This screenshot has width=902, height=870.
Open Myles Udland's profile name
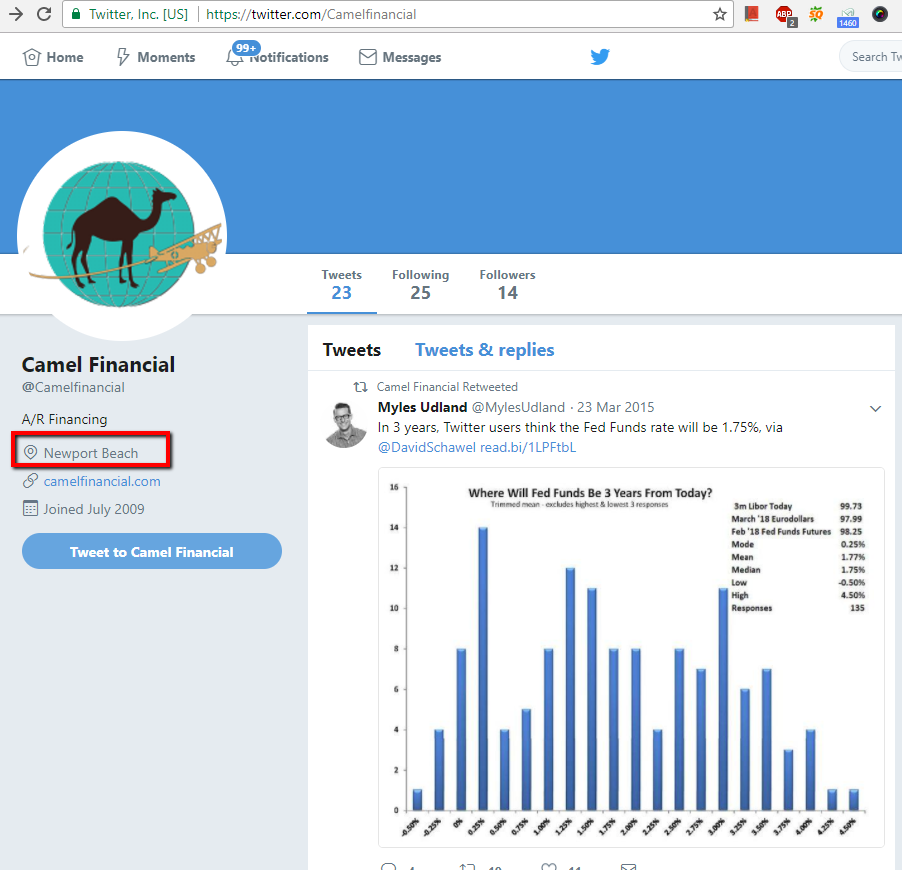(x=422, y=407)
